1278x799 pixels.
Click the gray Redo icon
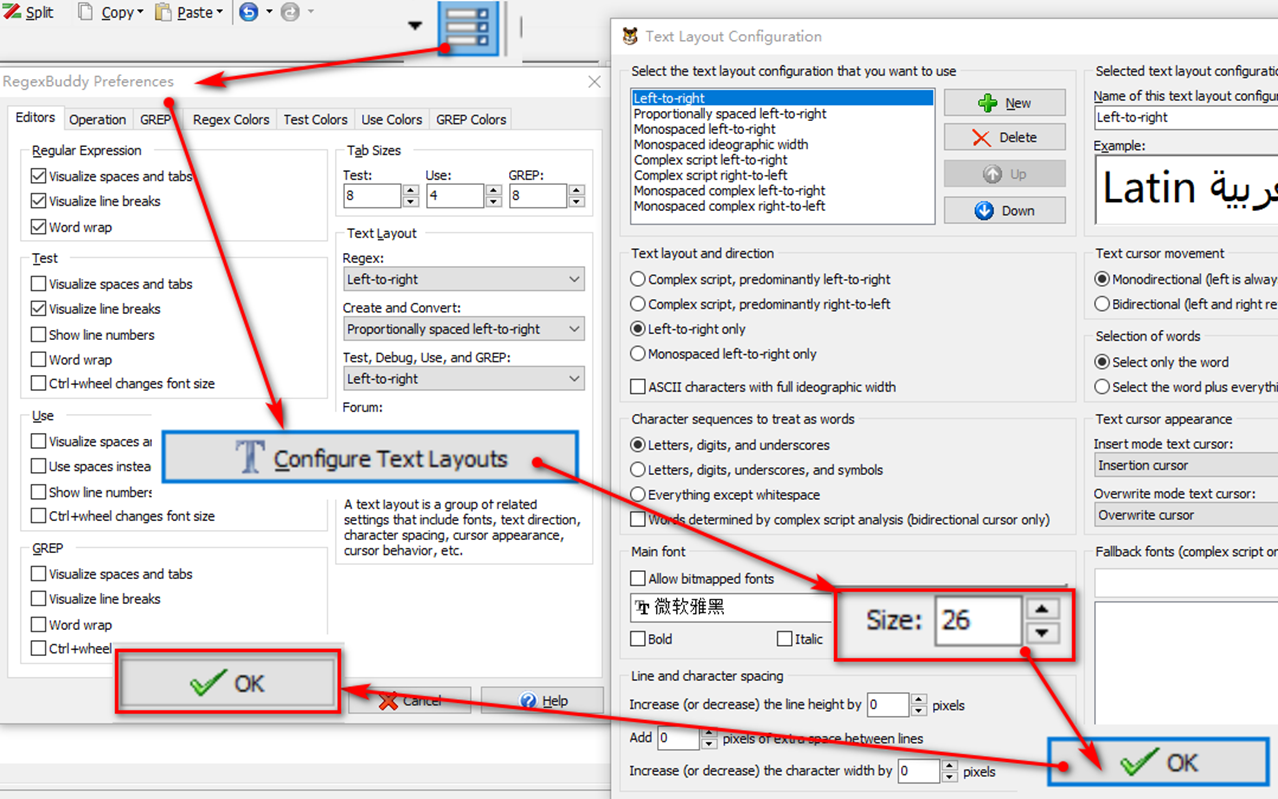click(x=290, y=12)
